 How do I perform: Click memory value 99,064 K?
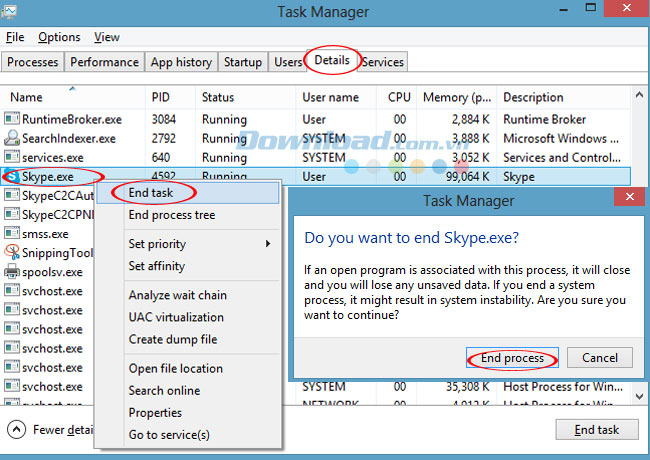pyautogui.click(x=468, y=177)
